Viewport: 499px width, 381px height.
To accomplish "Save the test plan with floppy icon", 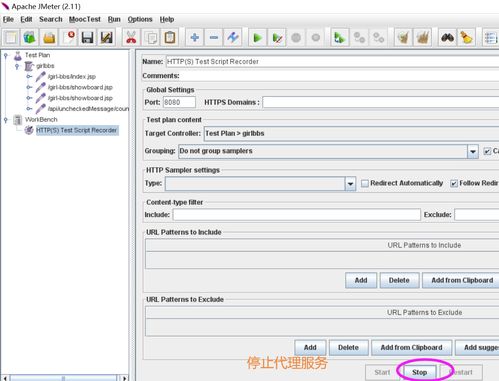I will pos(87,37).
